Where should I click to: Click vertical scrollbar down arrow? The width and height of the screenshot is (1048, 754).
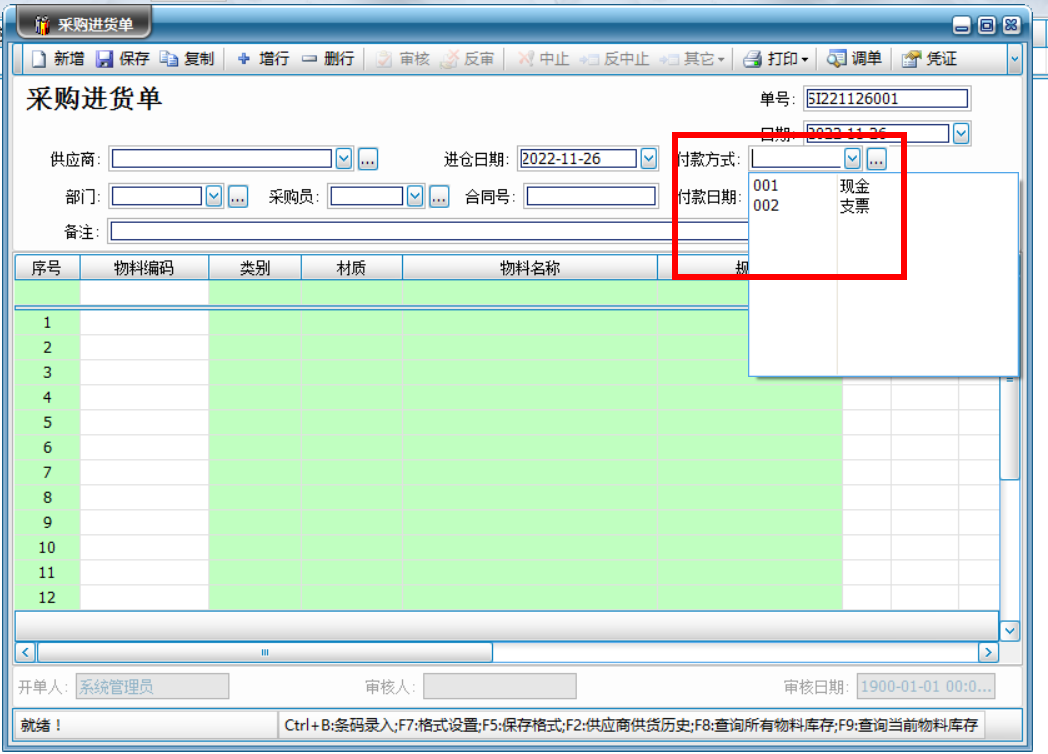(x=1010, y=630)
